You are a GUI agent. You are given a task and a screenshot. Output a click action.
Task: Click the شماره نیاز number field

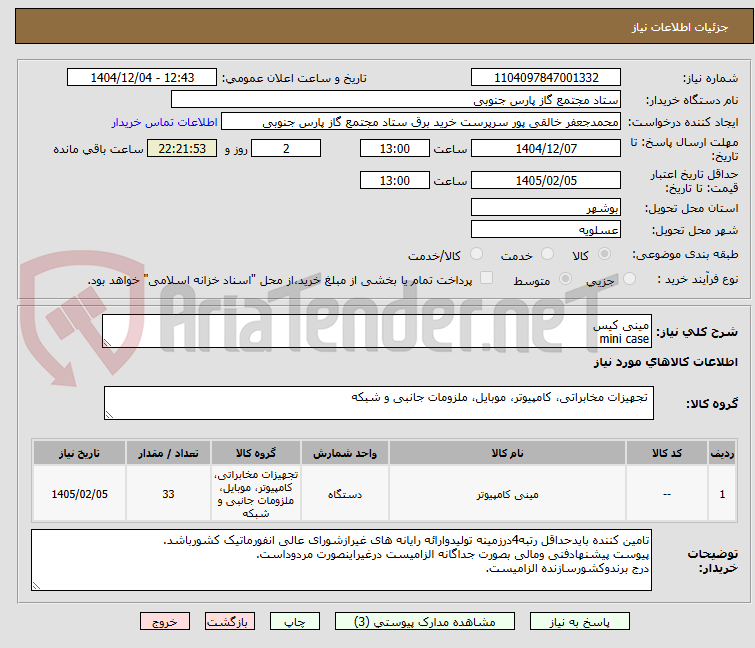pyautogui.click(x=546, y=78)
